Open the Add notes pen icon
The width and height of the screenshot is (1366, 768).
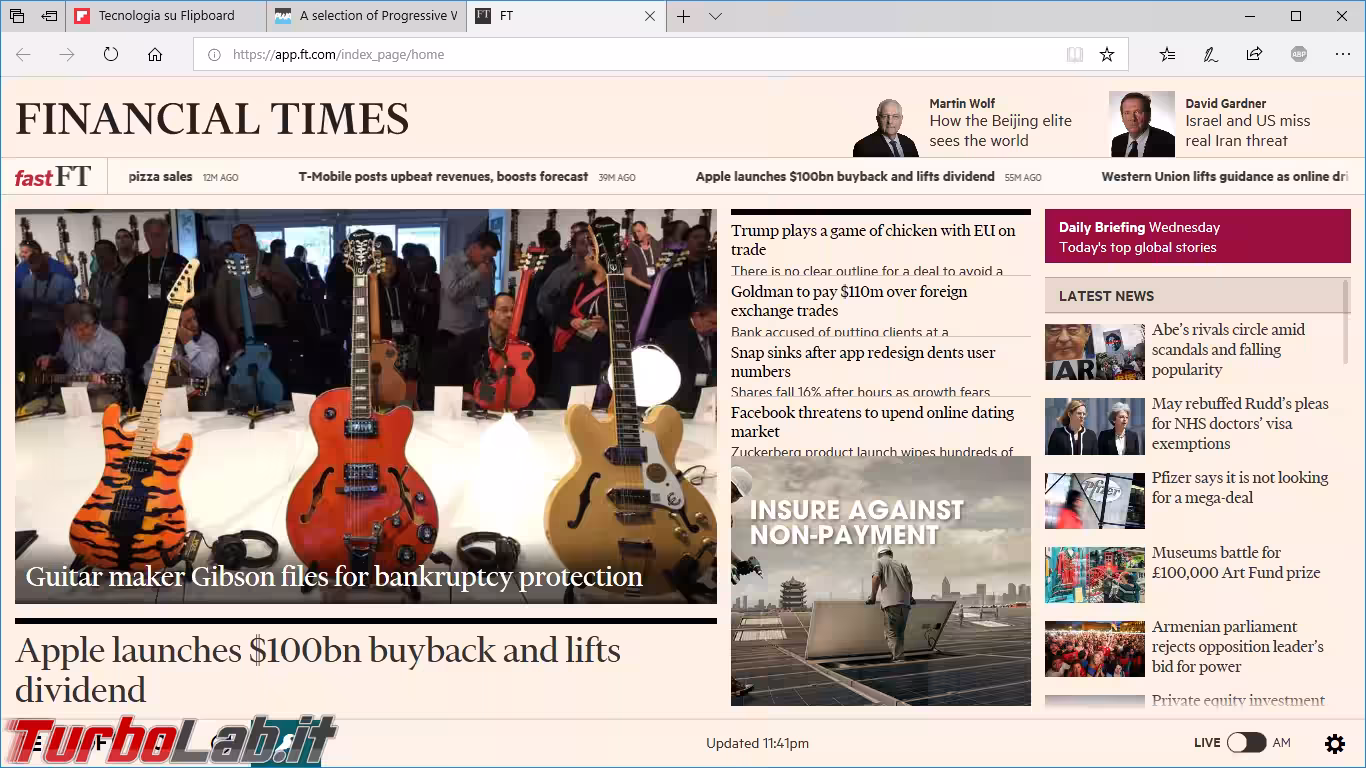coord(1210,55)
